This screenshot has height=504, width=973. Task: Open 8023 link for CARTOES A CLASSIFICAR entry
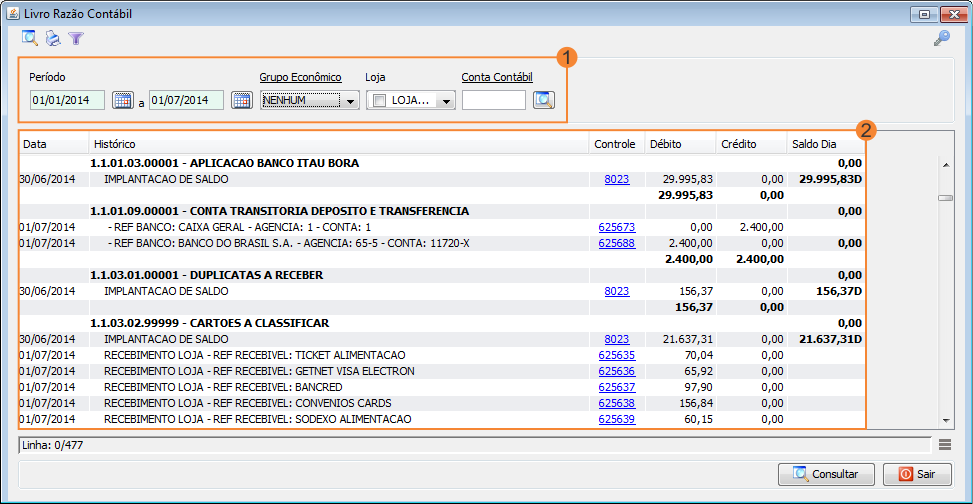pos(617,340)
